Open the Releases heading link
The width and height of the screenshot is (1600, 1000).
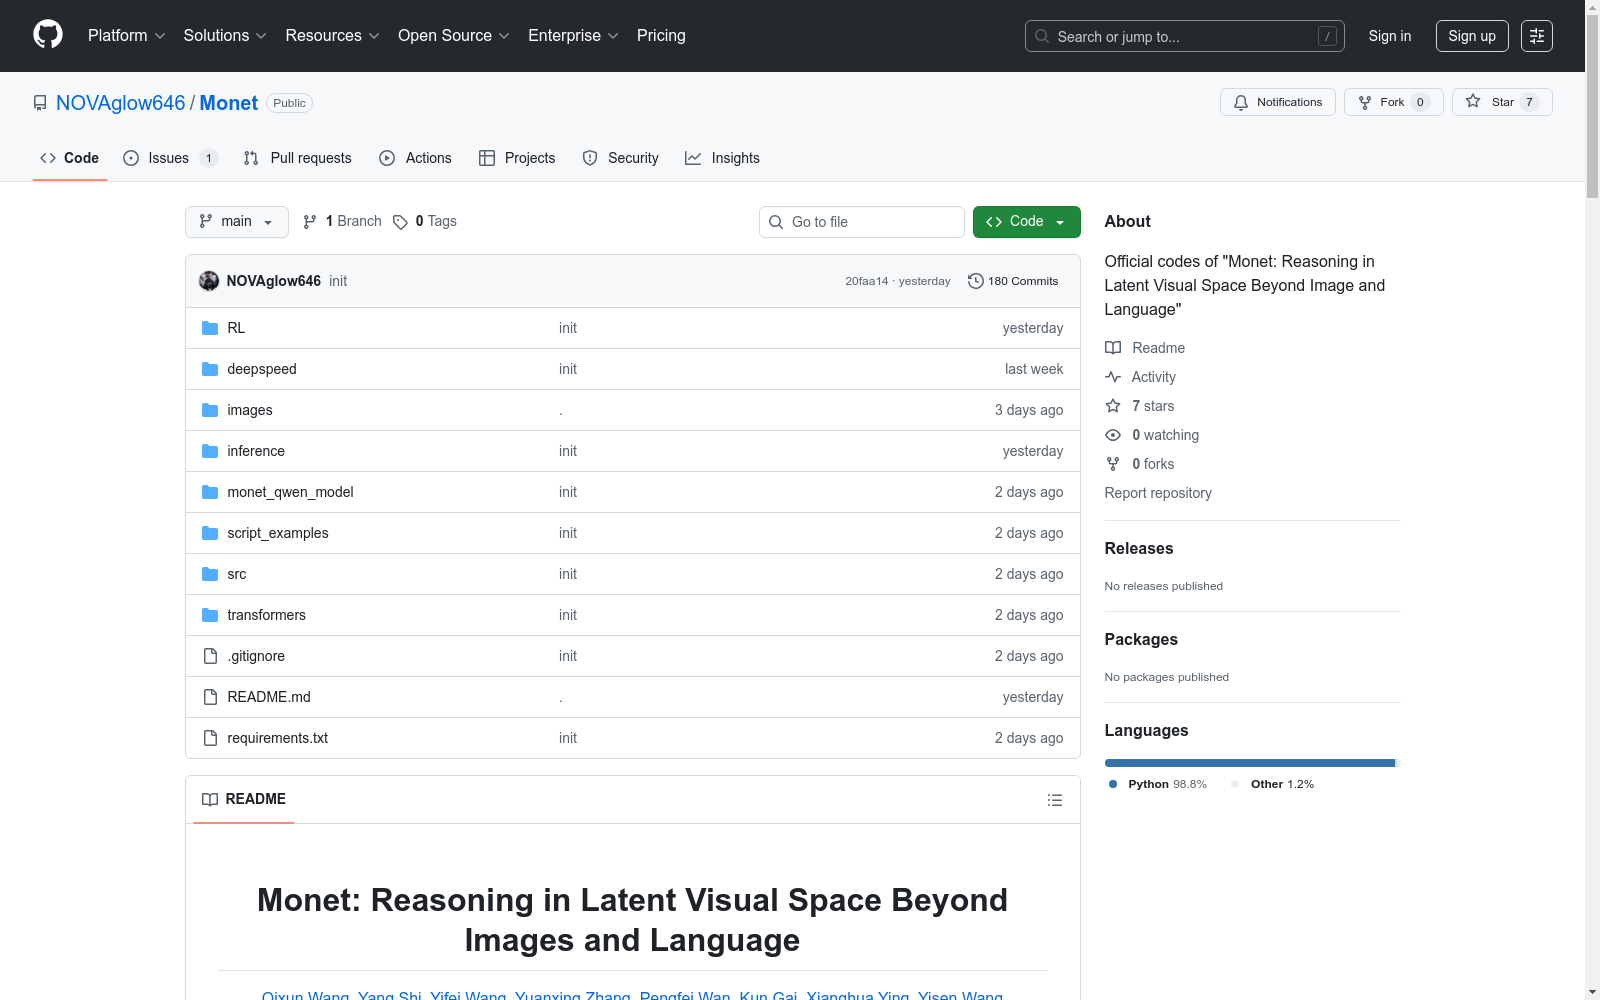point(1139,548)
